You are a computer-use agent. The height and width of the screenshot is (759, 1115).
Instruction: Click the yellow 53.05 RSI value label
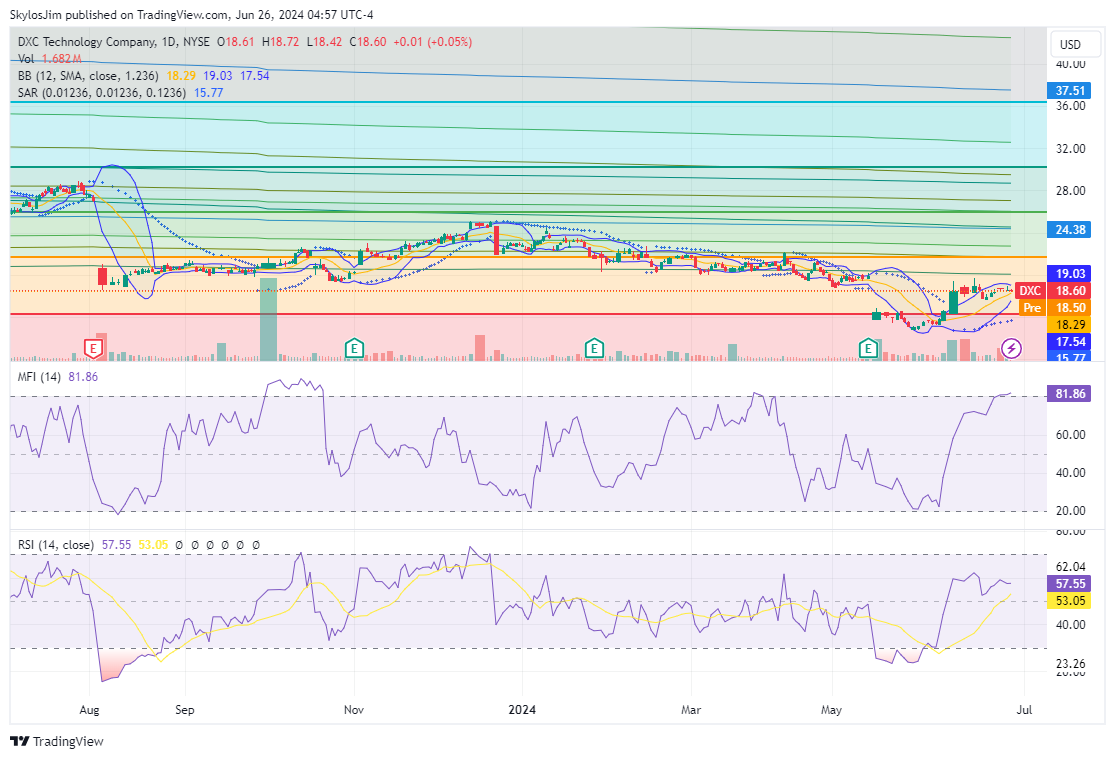pos(1071,600)
